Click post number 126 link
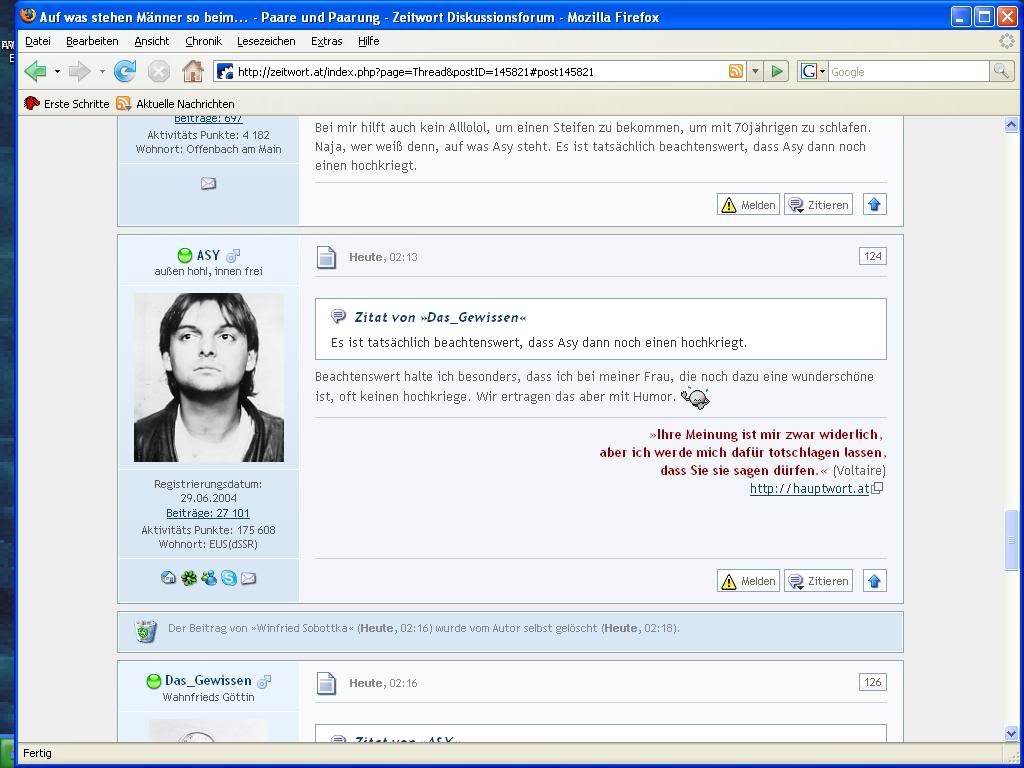This screenshot has height=768, width=1024. (872, 682)
